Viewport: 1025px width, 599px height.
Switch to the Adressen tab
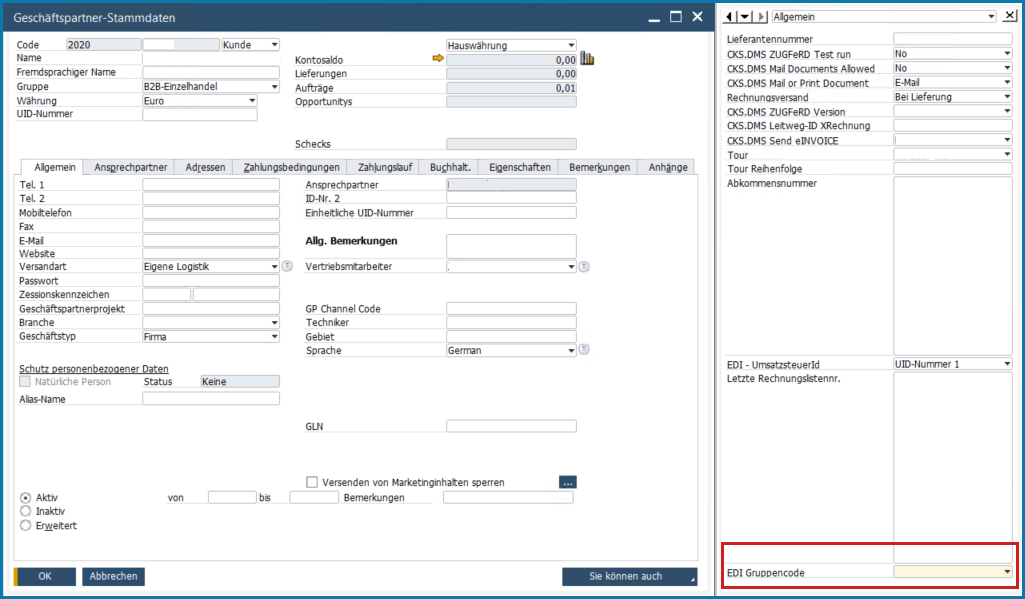(x=205, y=167)
